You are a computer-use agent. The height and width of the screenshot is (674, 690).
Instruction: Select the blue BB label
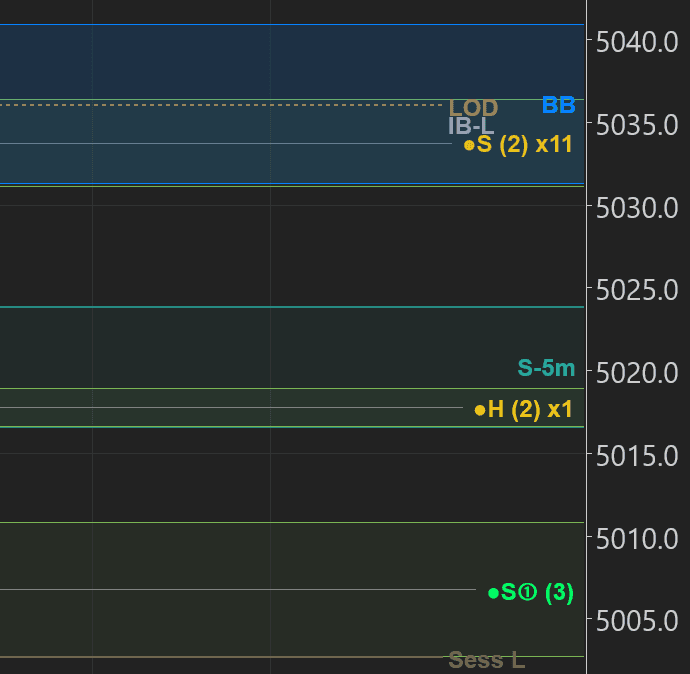(x=558, y=105)
